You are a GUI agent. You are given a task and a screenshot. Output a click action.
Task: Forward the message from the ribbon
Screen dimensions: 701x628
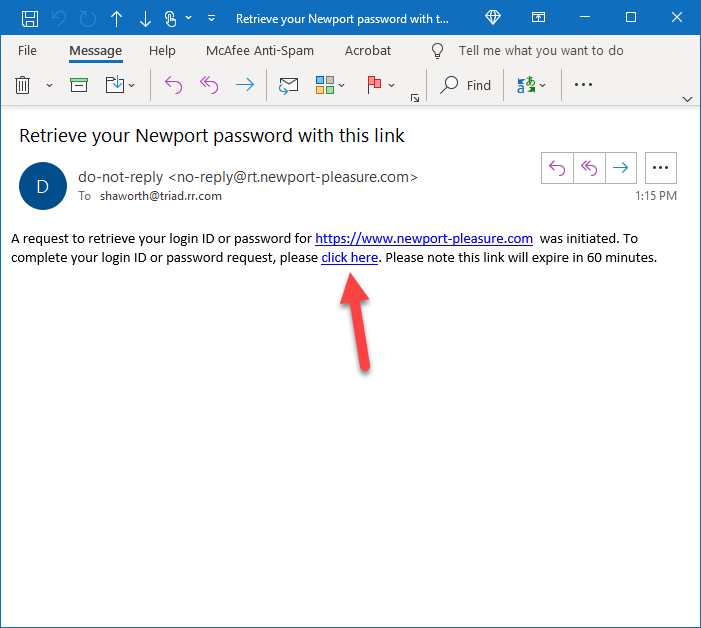(x=245, y=84)
